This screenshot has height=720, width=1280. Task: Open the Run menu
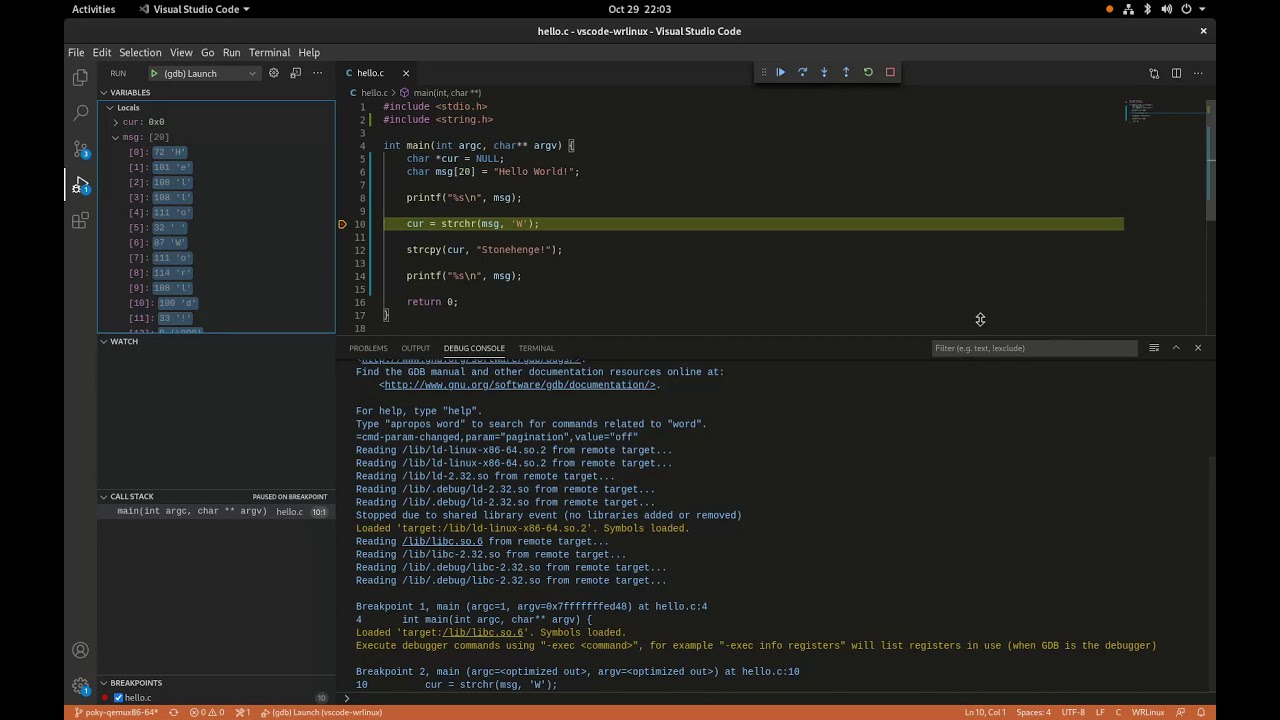point(231,52)
